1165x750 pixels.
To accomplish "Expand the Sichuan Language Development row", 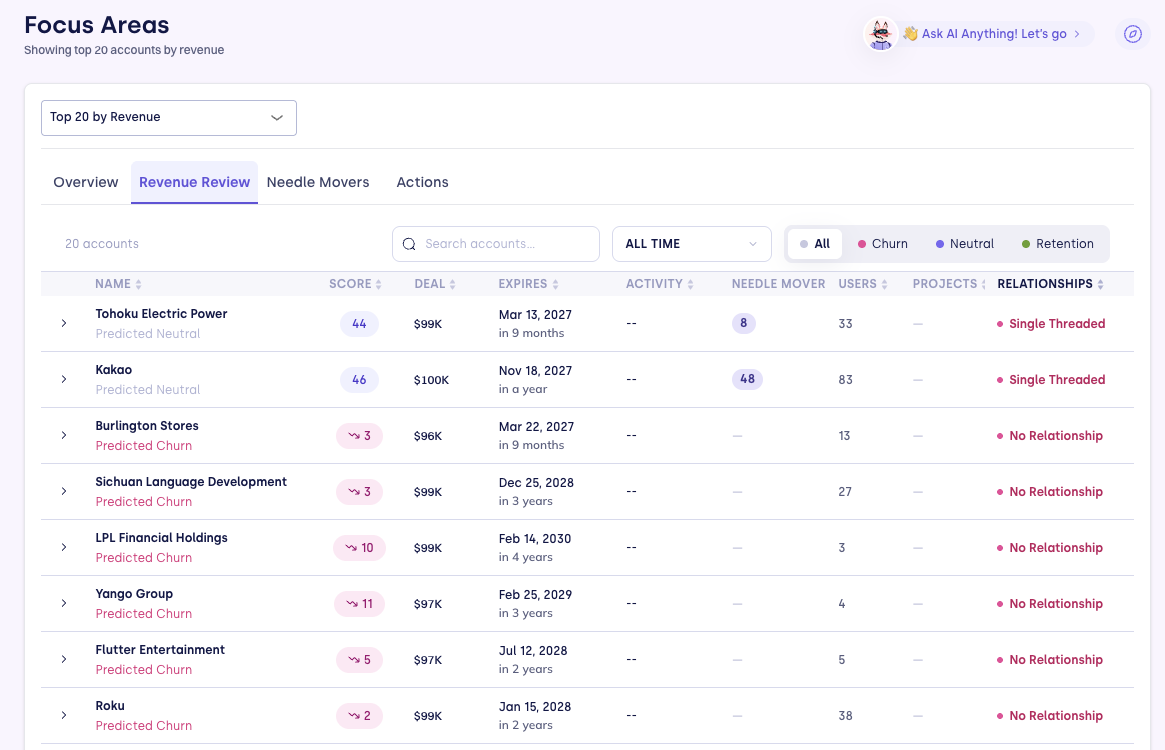I will [x=64, y=491].
